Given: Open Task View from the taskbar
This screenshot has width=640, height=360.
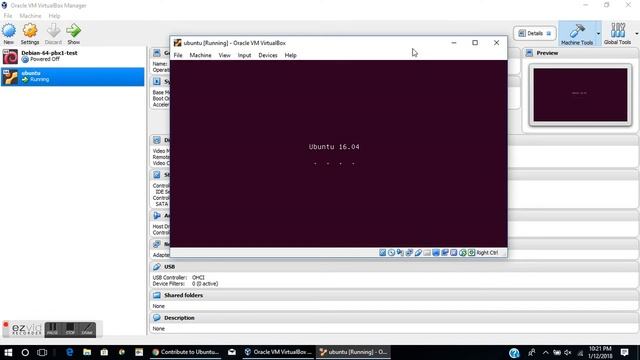Looking at the screenshot, I should 42,352.
